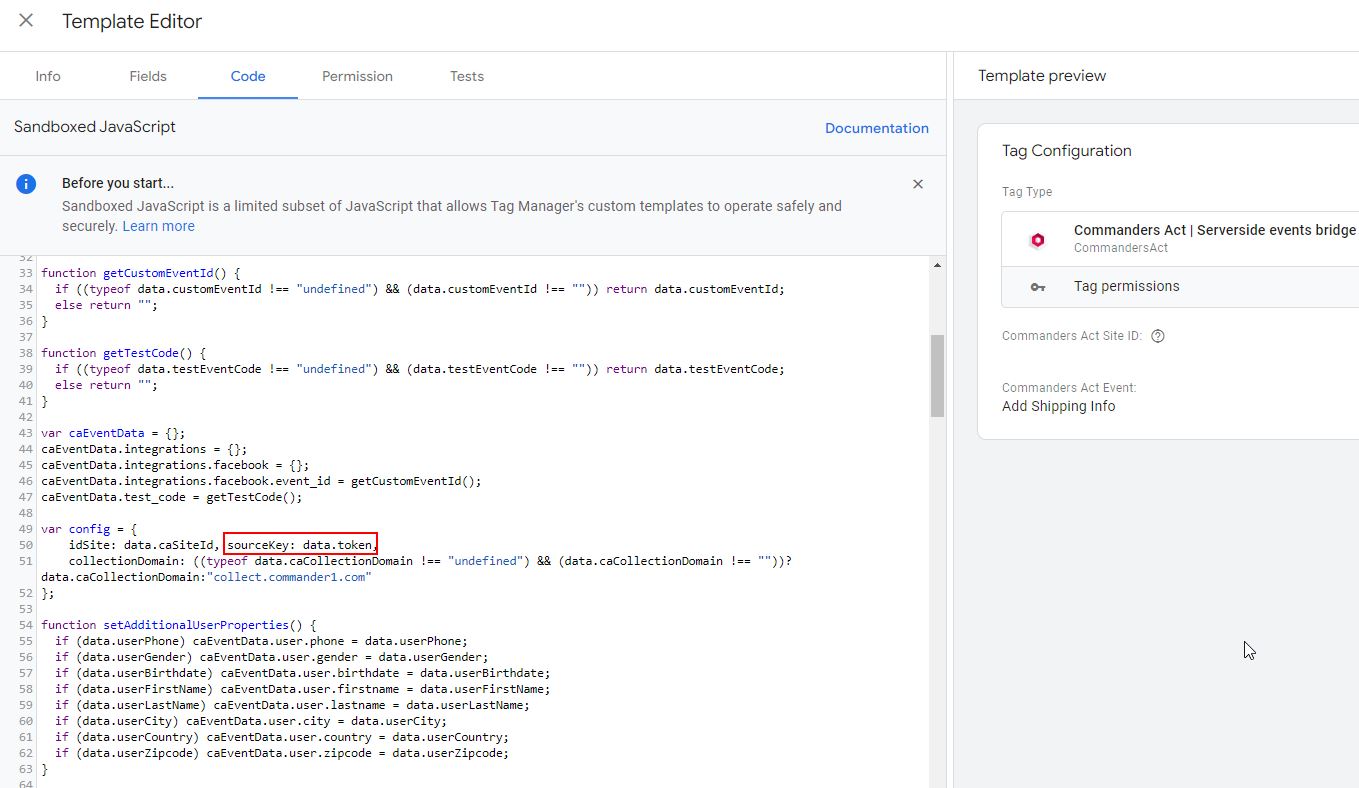The image size is (1359, 788).
Task: Click the 'function setAdditionalUserProperties()' line
Action: [x=179, y=625]
